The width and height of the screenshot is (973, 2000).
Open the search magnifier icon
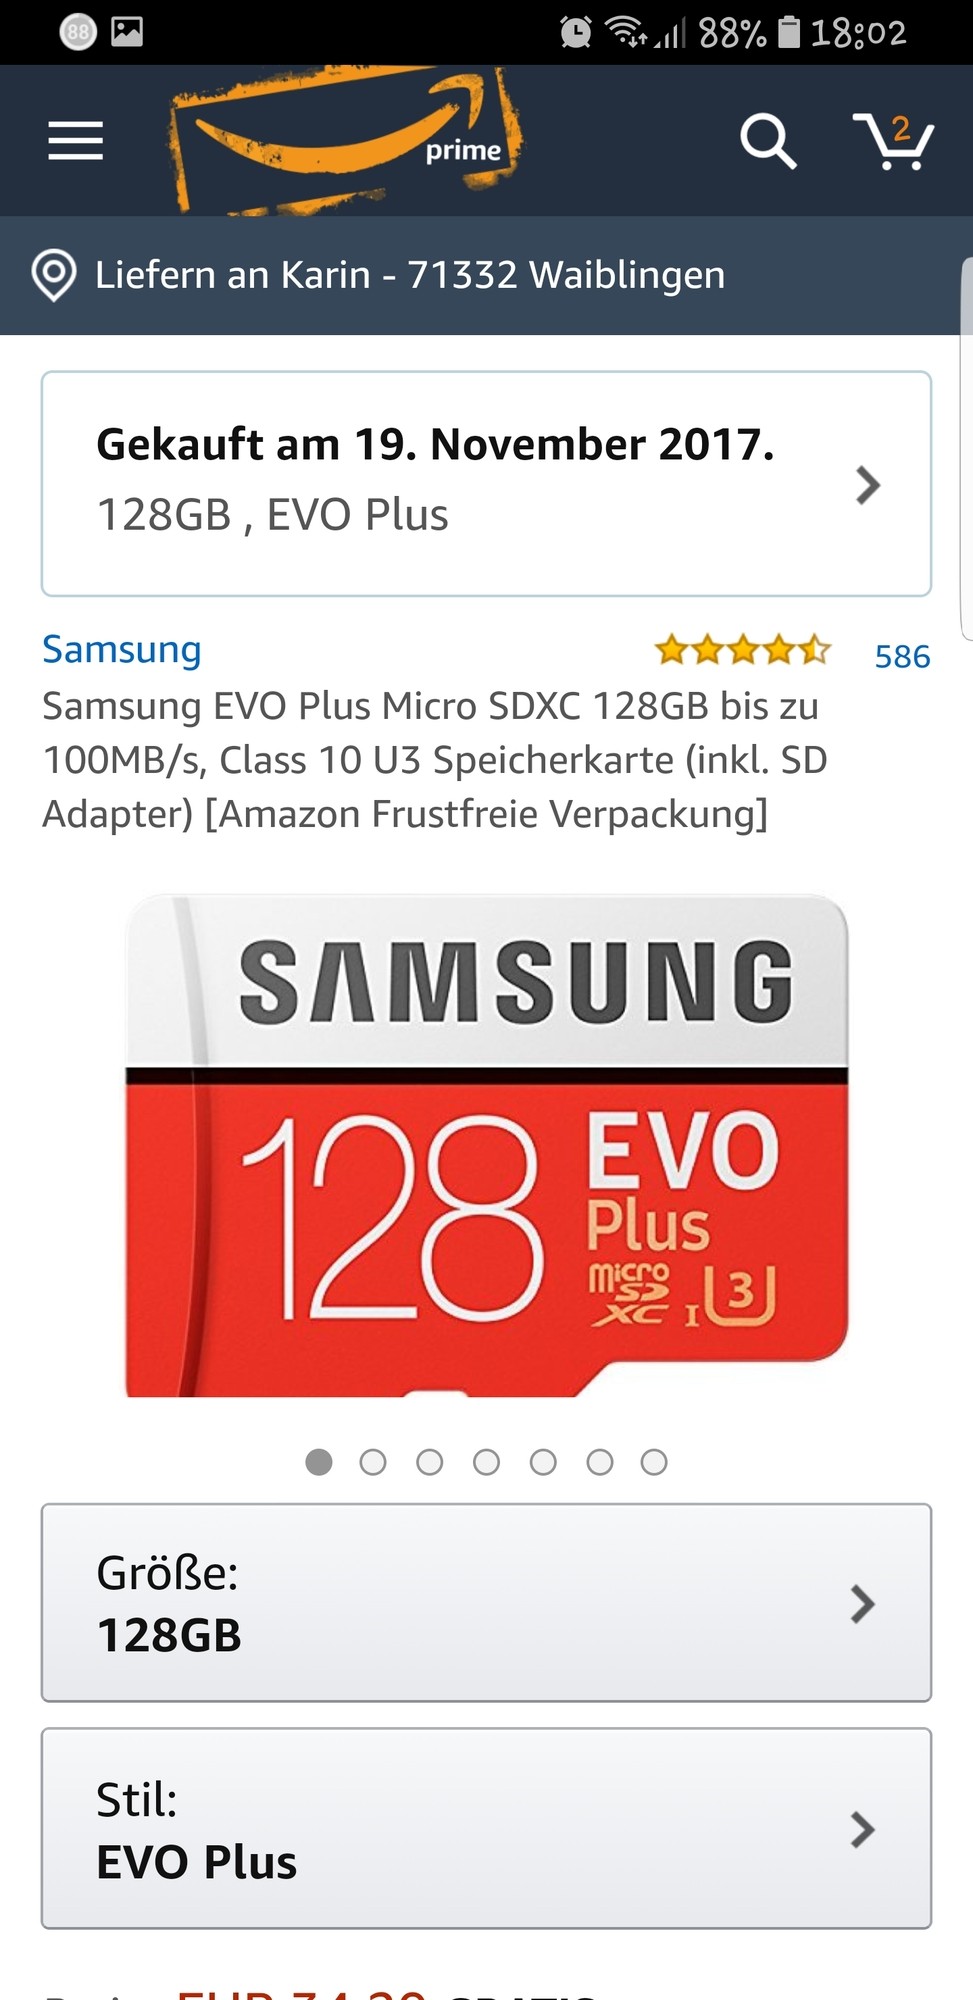768,141
